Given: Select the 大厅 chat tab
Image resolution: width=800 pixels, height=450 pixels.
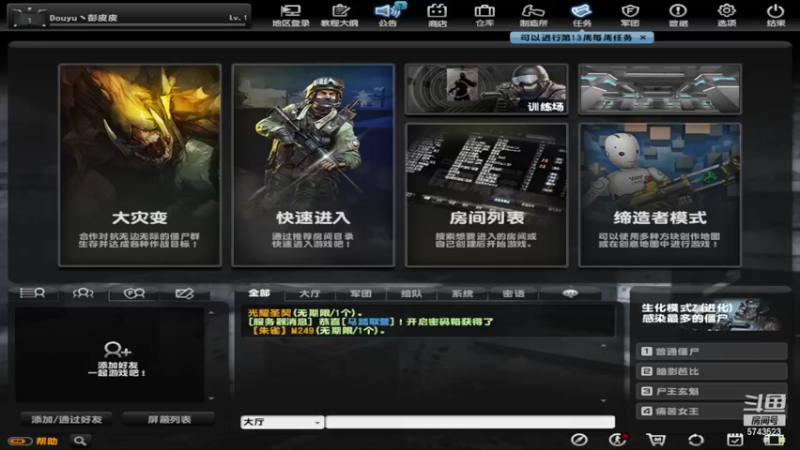Looking at the screenshot, I should coord(310,294).
